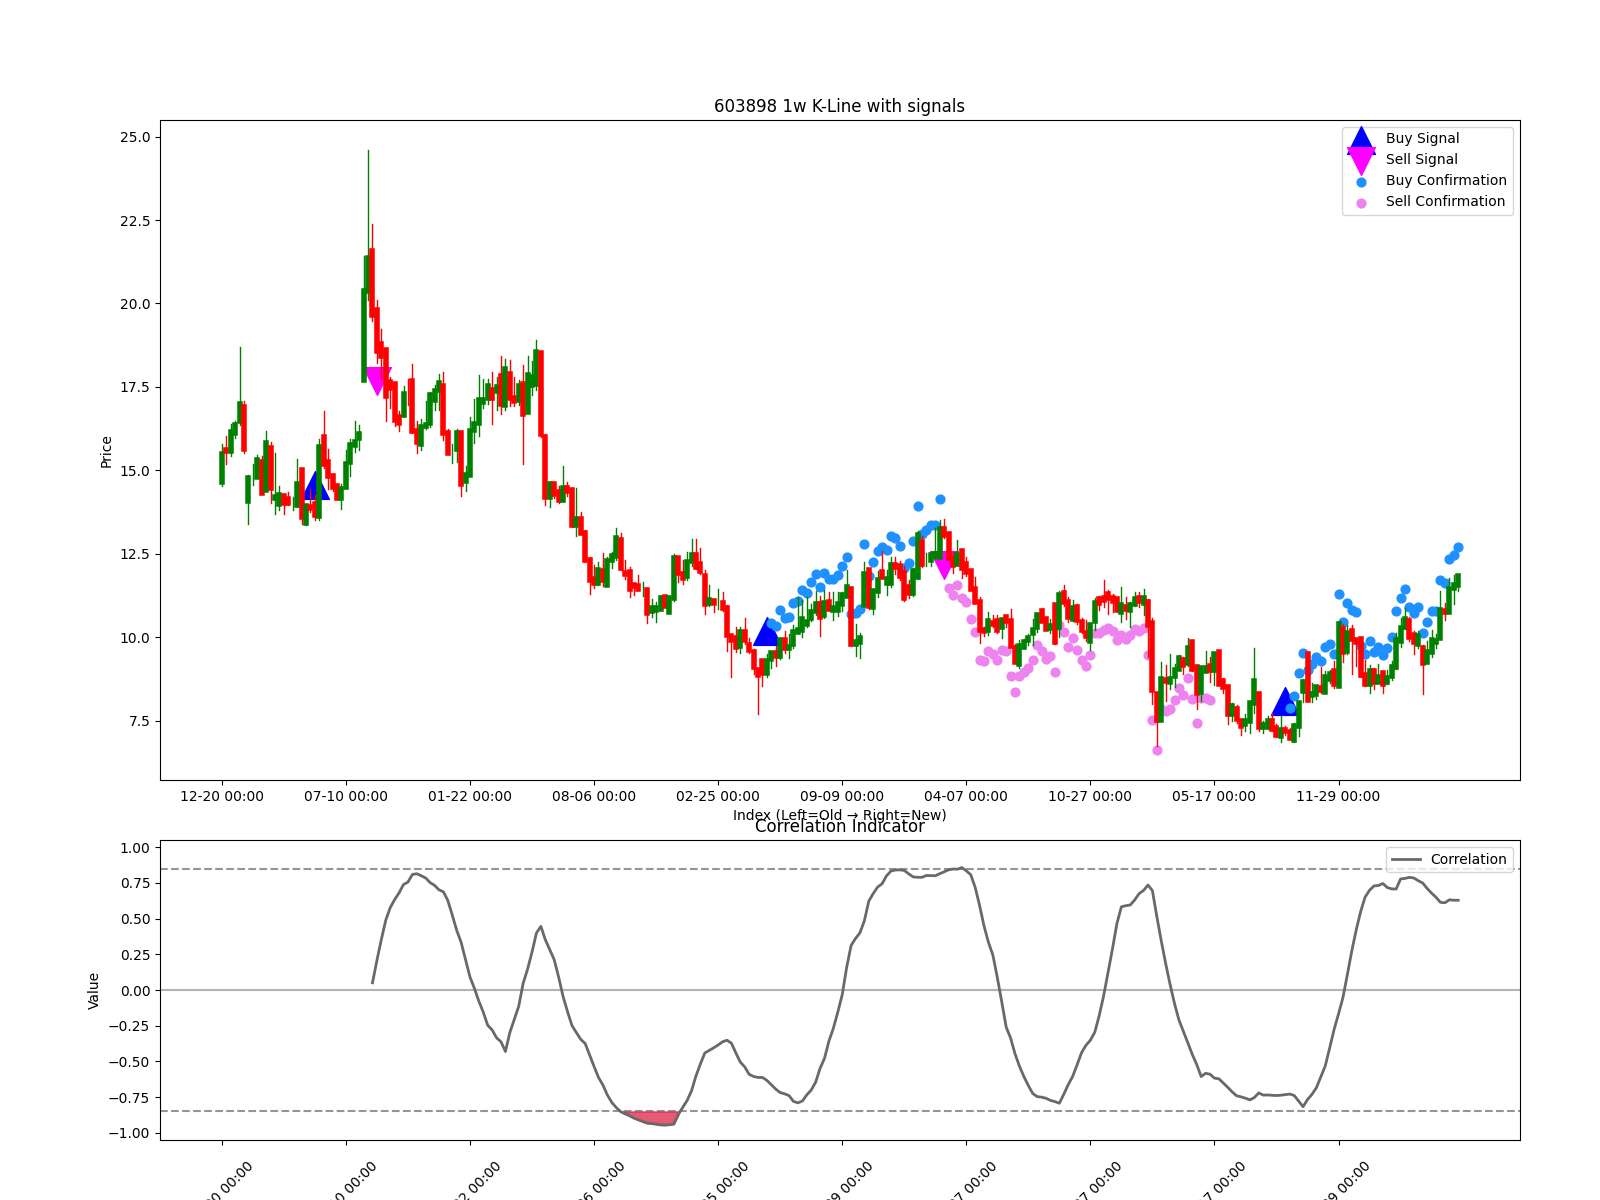This screenshot has height=1200, width=1600.
Task: Click the 'Sell Signal' legend label
Action: [x=1421, y=159]
